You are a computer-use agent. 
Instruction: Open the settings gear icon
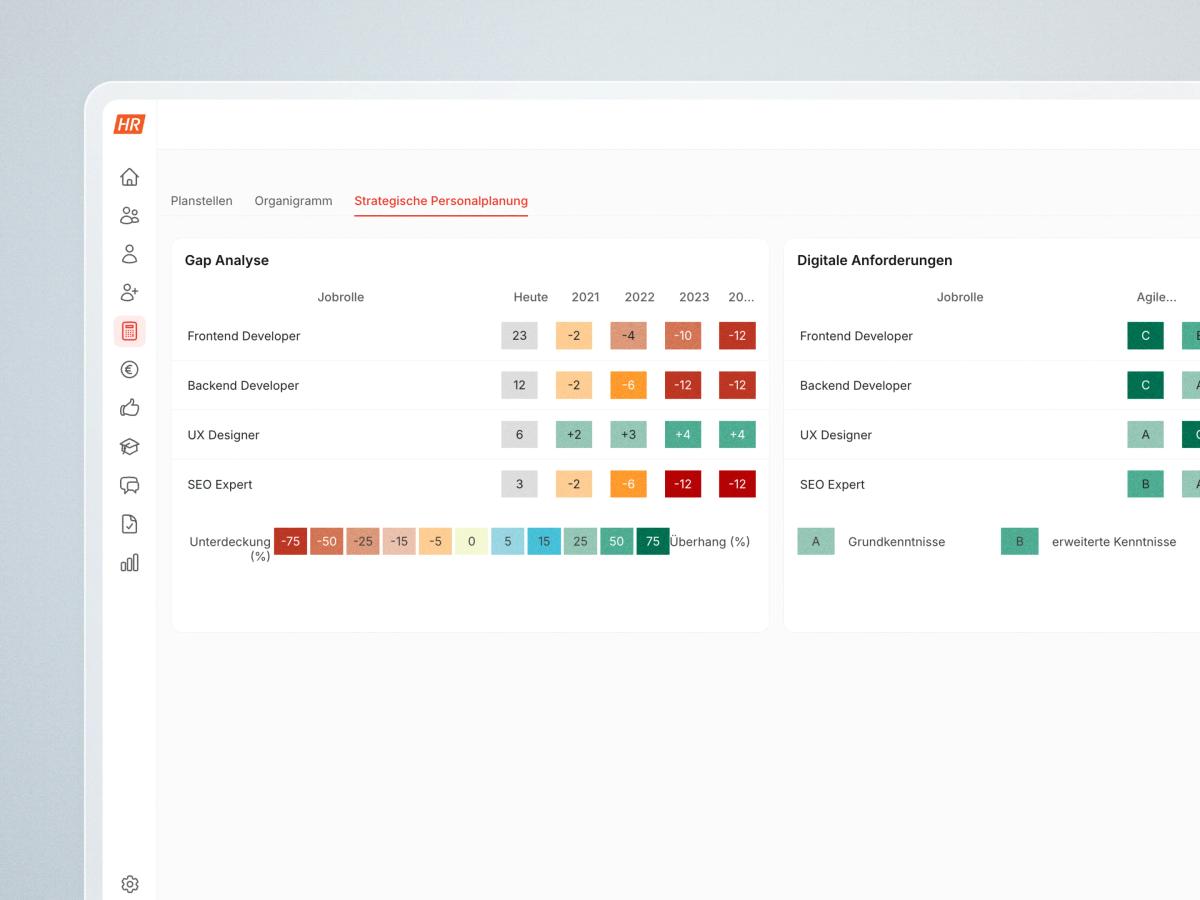click(129, 884)
